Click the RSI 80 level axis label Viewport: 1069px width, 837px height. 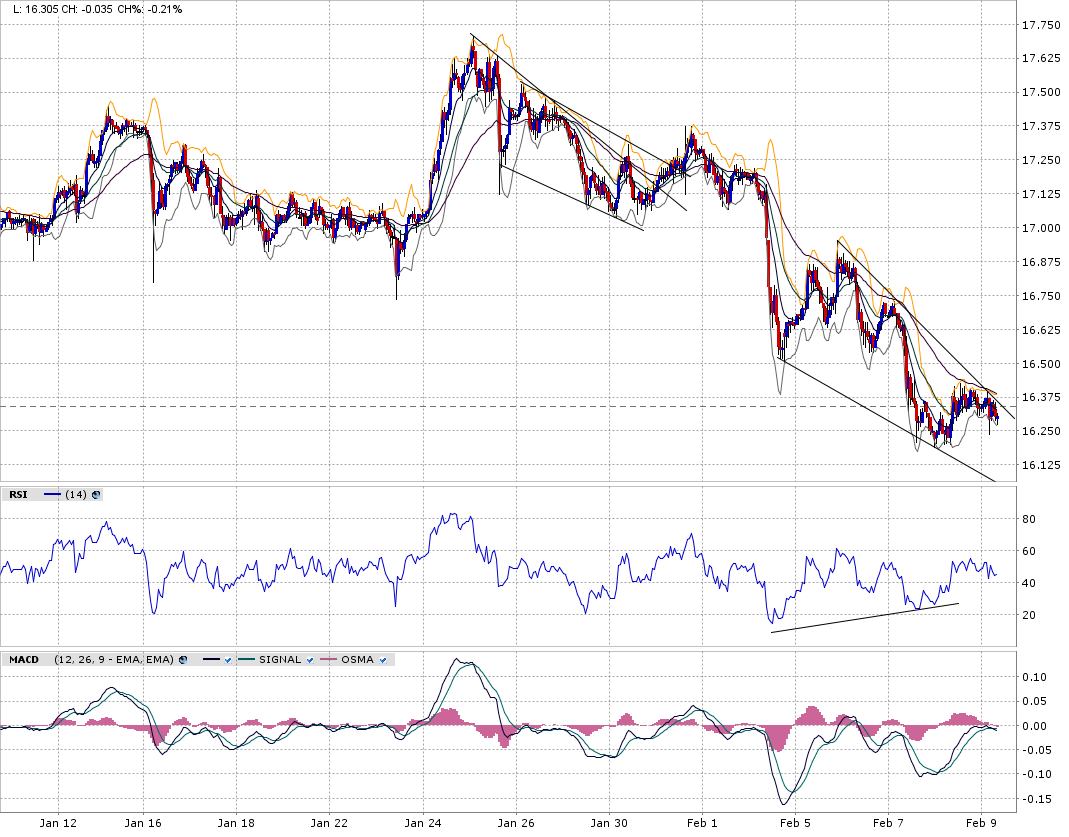click(1029, 519)
